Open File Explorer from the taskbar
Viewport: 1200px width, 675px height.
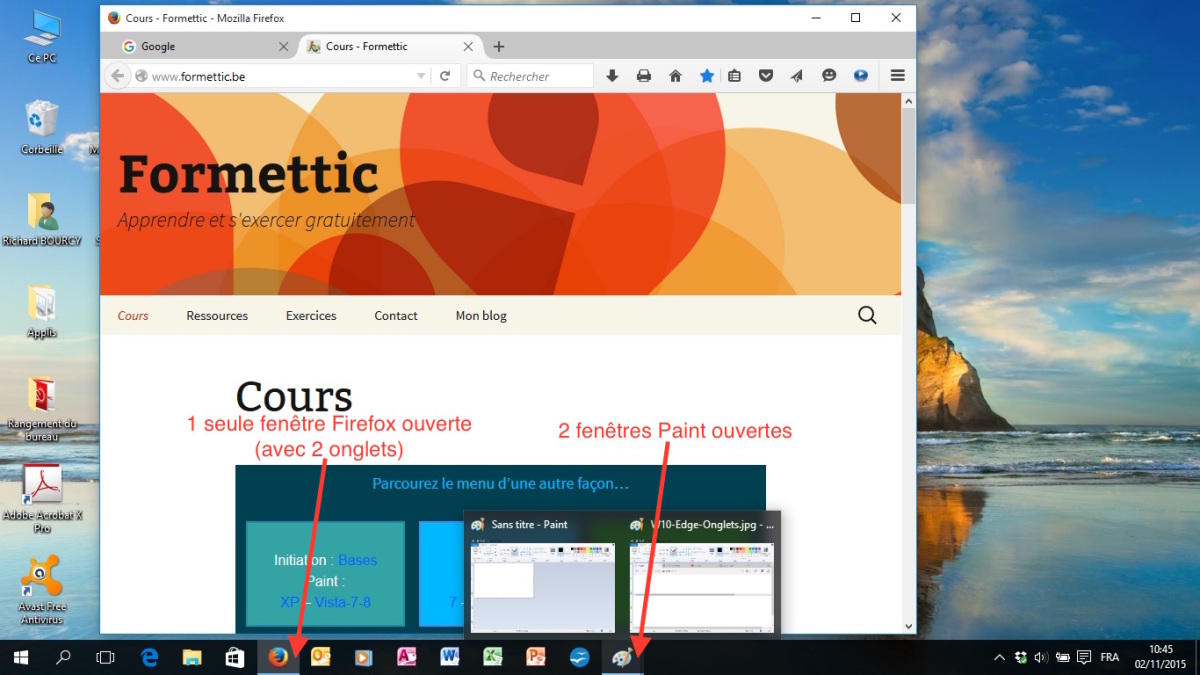point(192,657)
